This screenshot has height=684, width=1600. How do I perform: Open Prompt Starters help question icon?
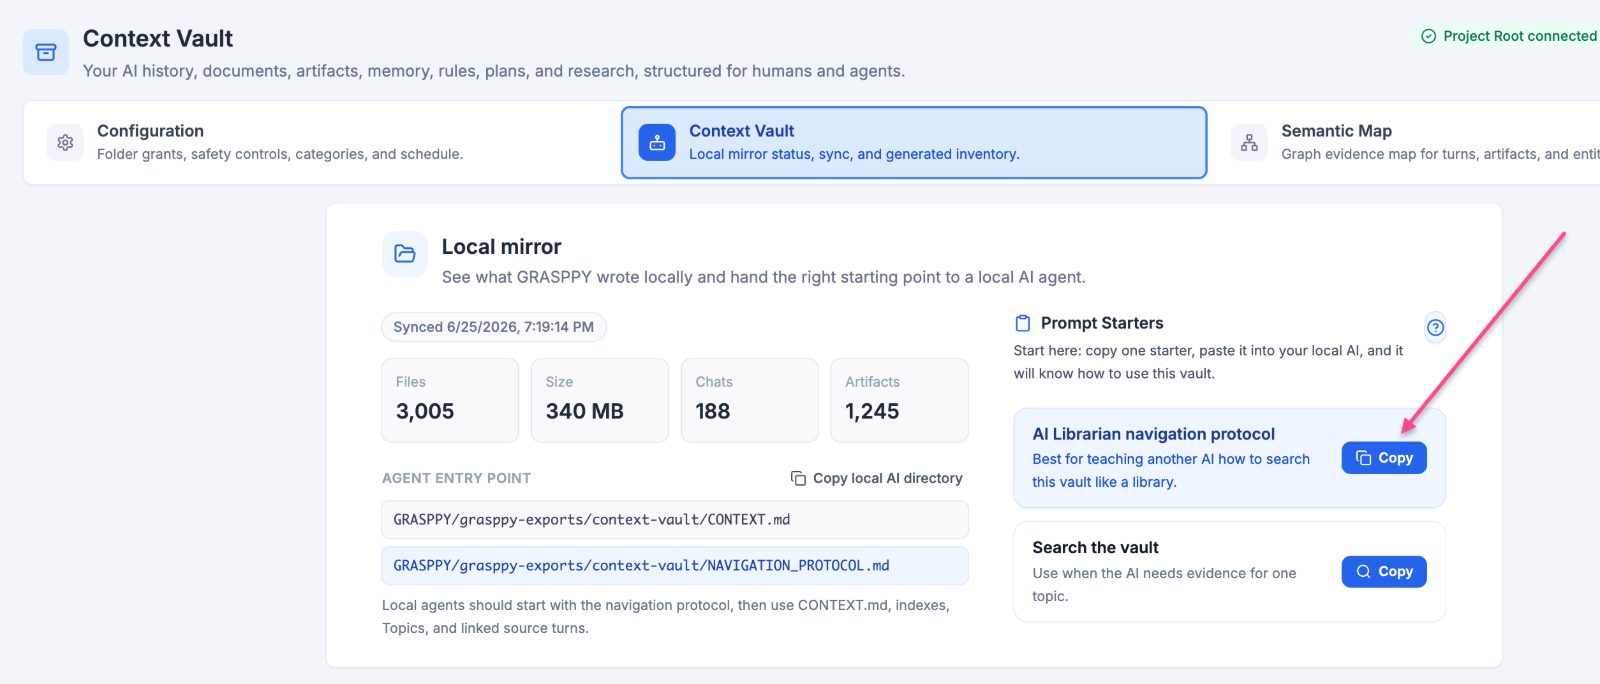click(x=1435, y=327)
